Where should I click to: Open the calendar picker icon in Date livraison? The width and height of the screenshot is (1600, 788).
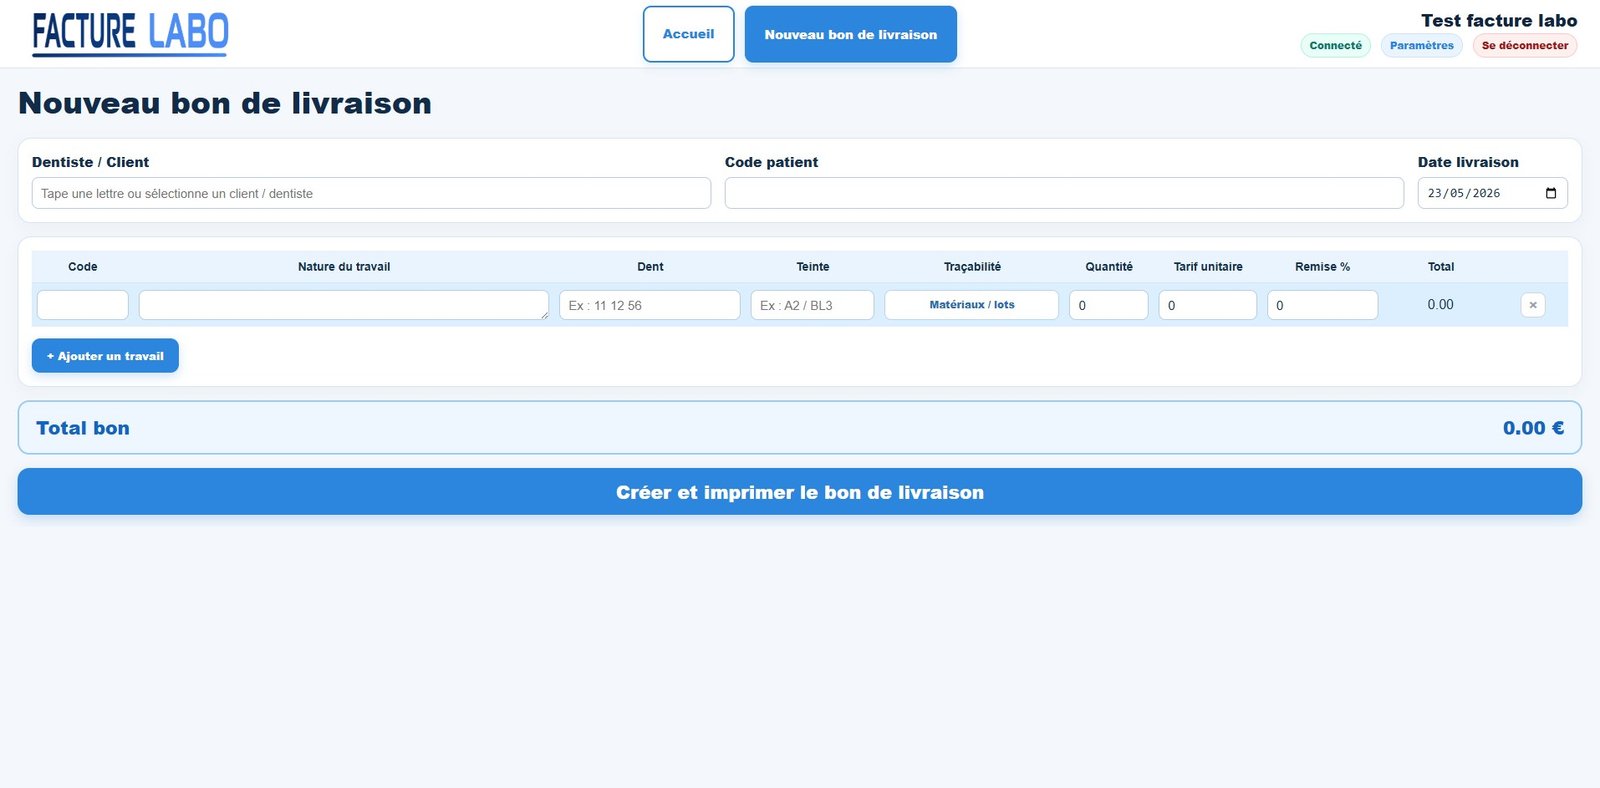tap(1551, 193)
